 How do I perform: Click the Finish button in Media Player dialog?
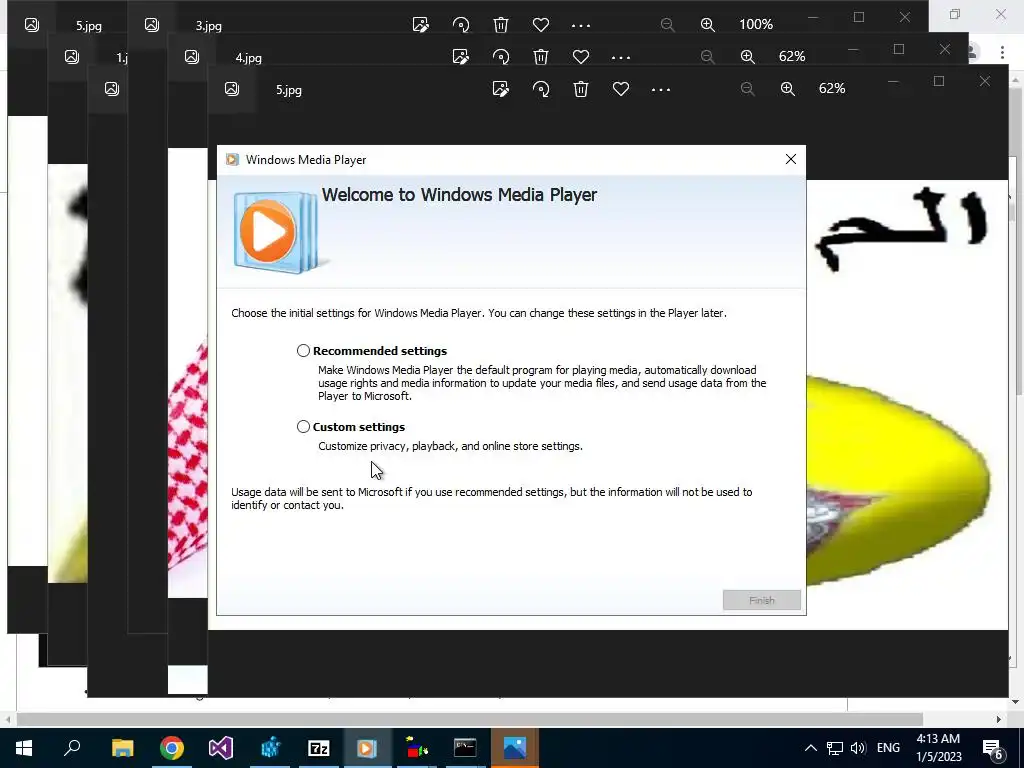[x=761, y=600]
